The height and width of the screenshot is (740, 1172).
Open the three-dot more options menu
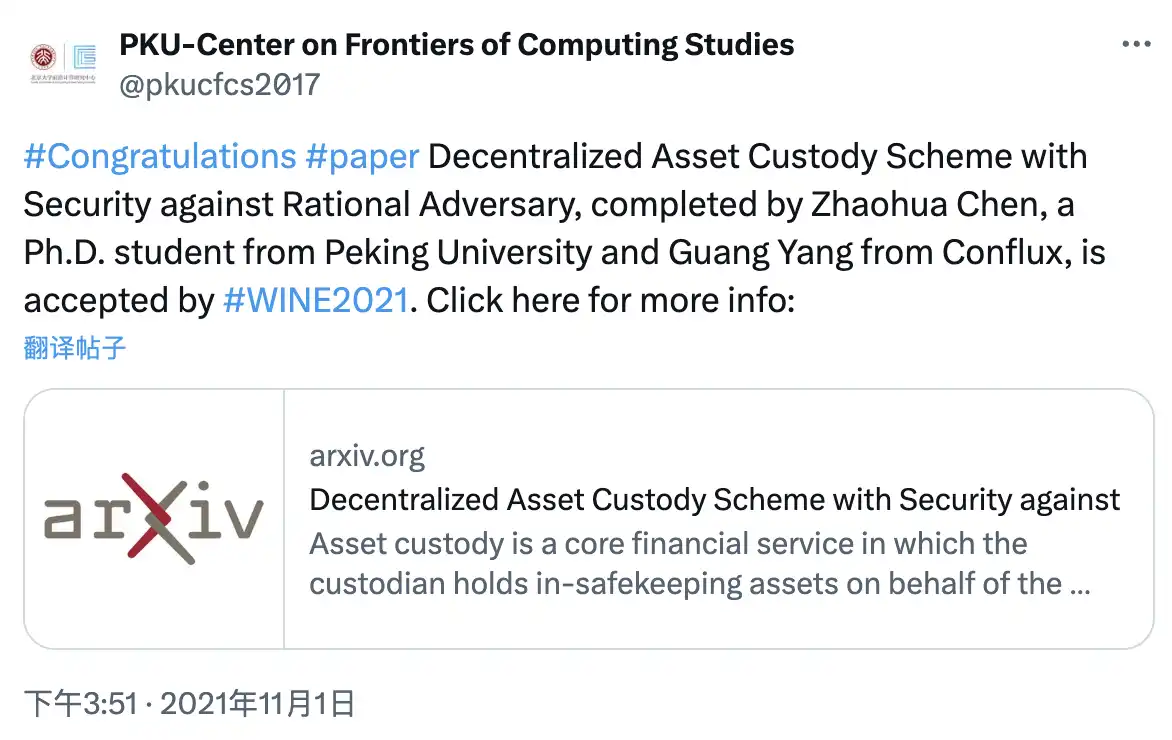click(x=1136, y=44)
